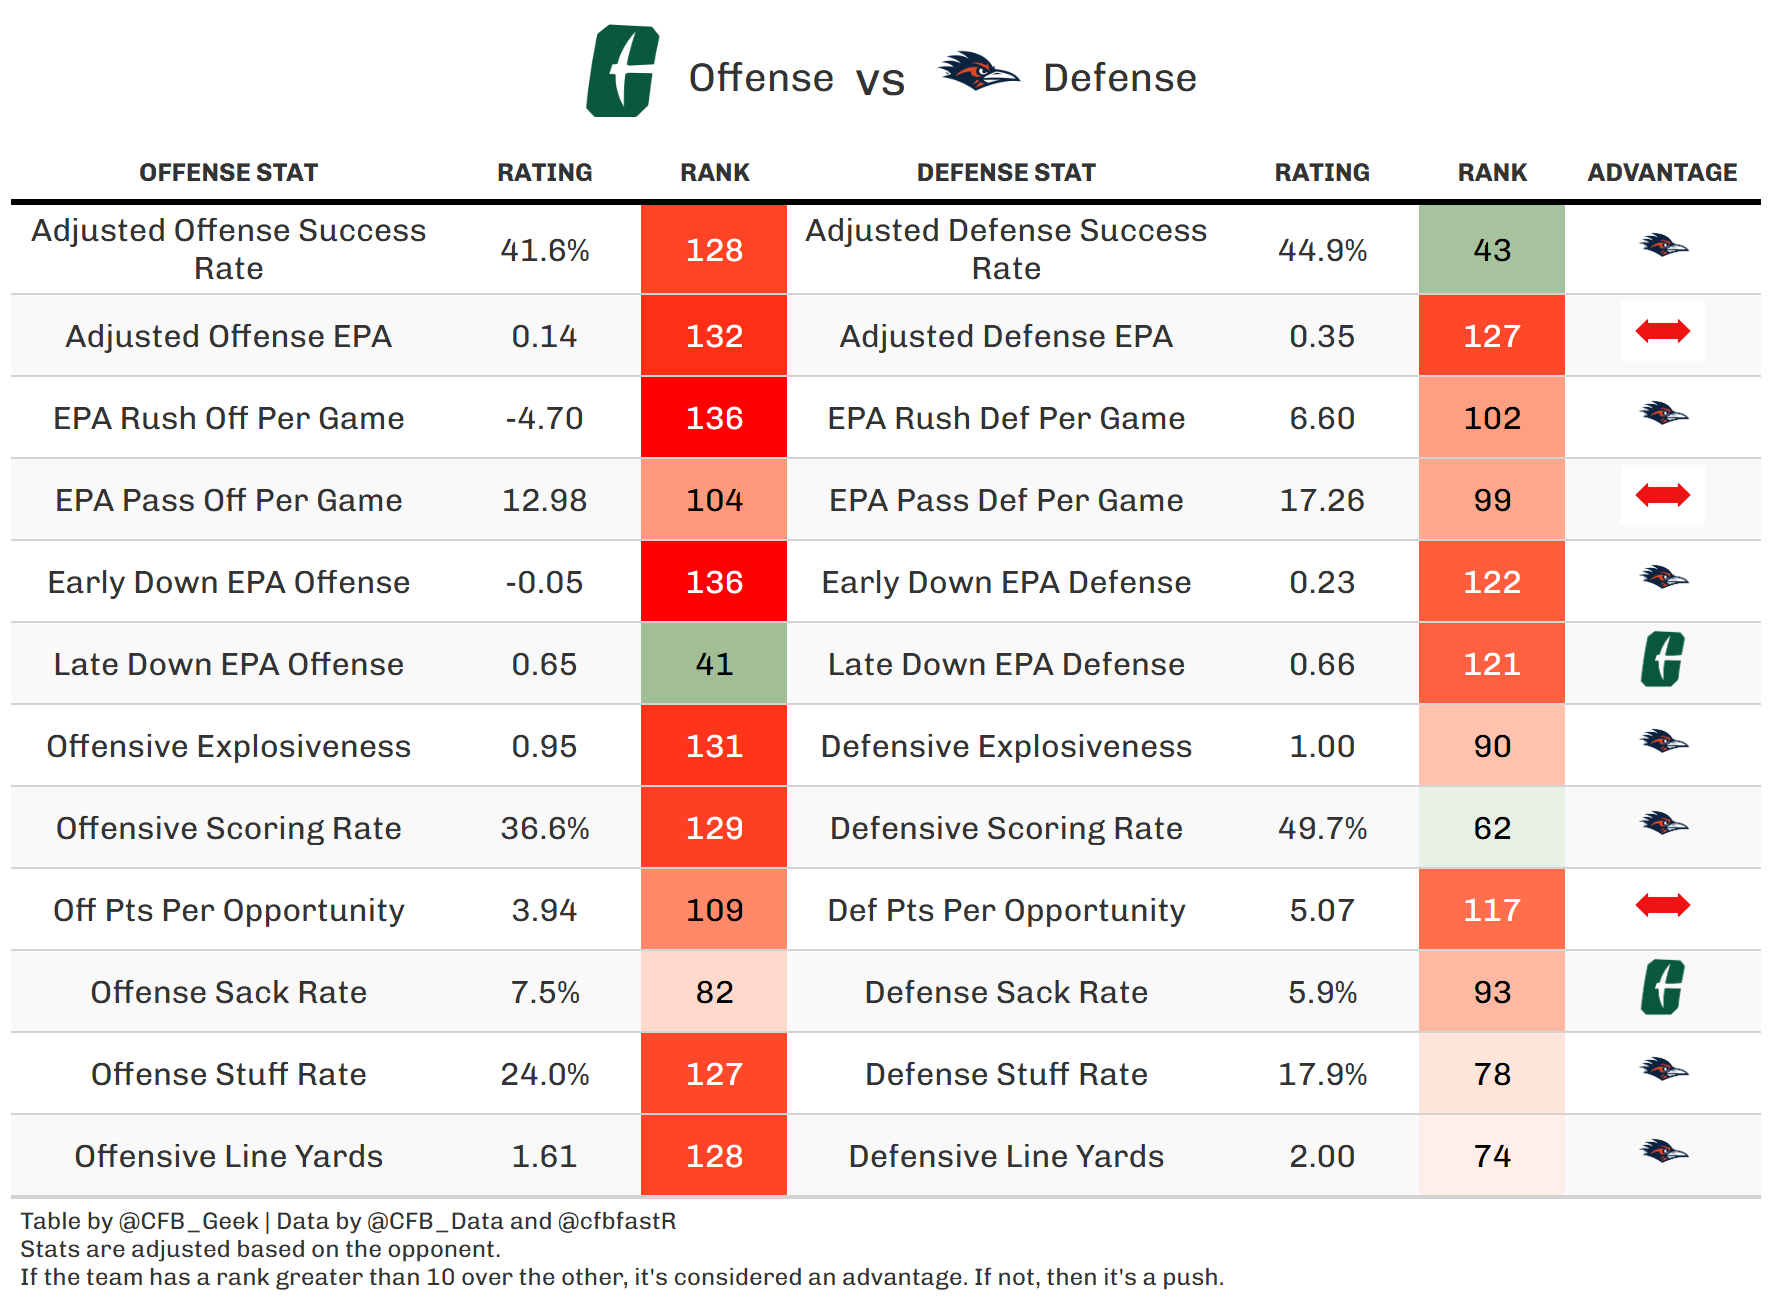The height and width of the screenshot is (1312, 1770).
Task: Click the advantage logo in the Success Rate row
Action: pyautogui.click(x=1663, y=246)
